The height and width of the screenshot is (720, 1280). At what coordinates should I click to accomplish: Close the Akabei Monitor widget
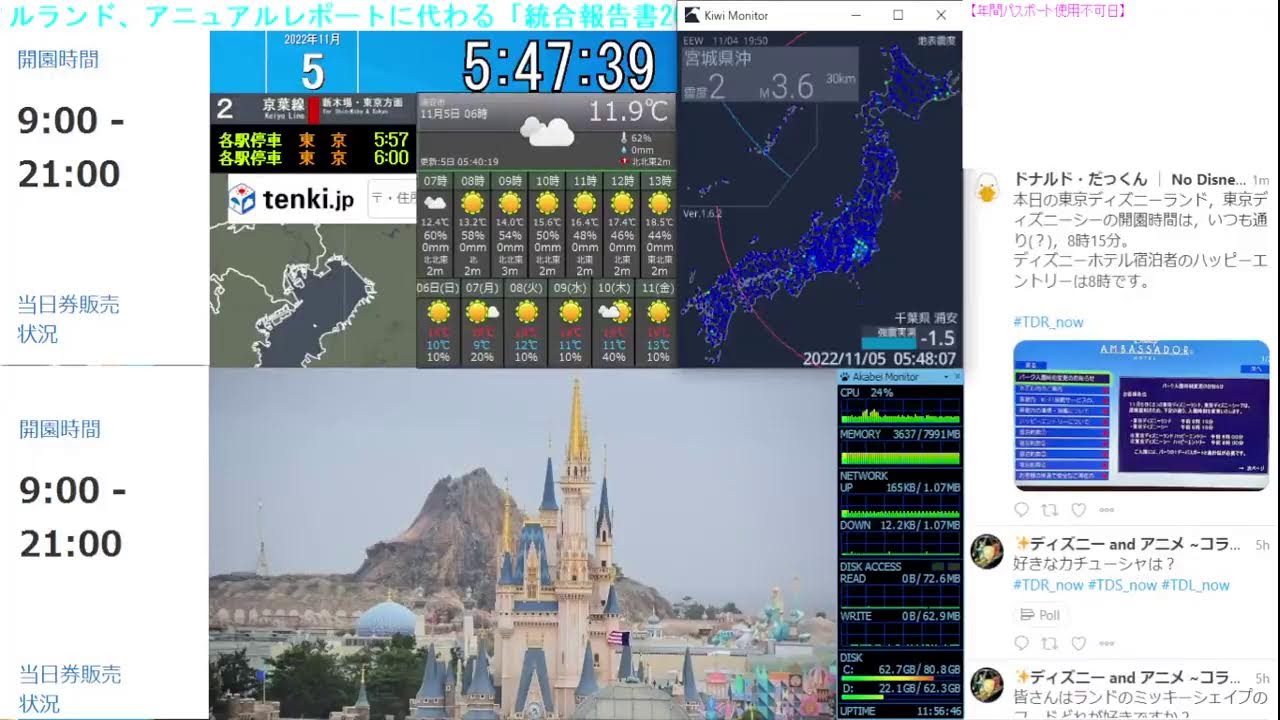(957, 377)
